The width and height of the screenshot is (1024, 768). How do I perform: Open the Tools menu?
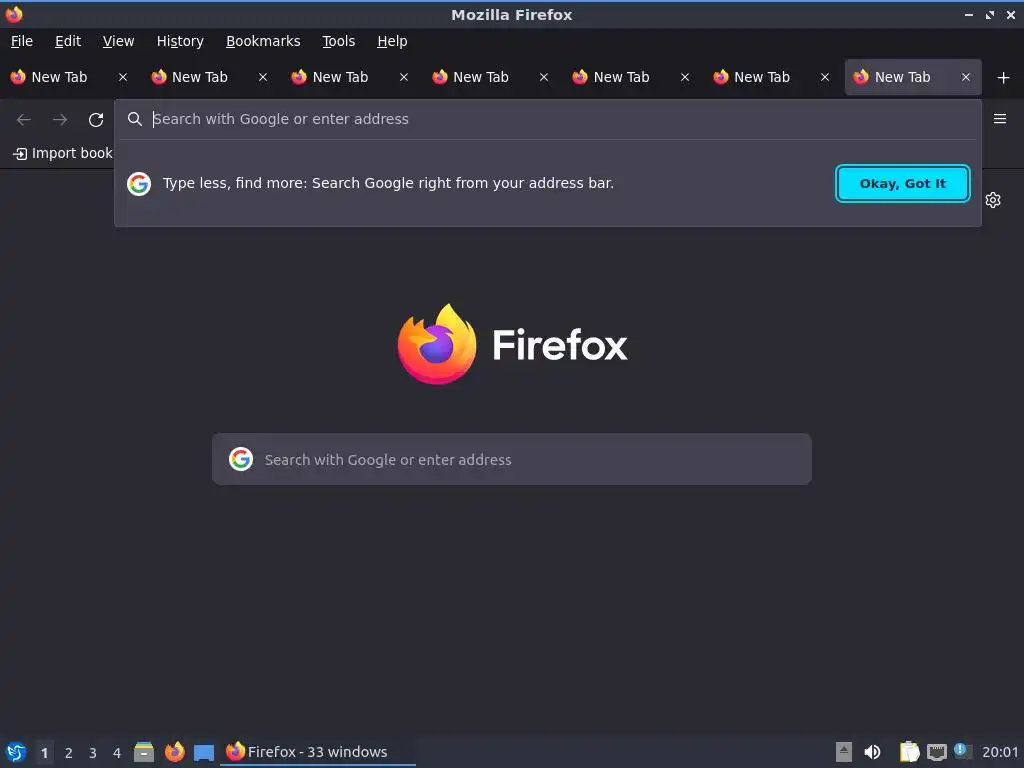click(x=338, y=41)
